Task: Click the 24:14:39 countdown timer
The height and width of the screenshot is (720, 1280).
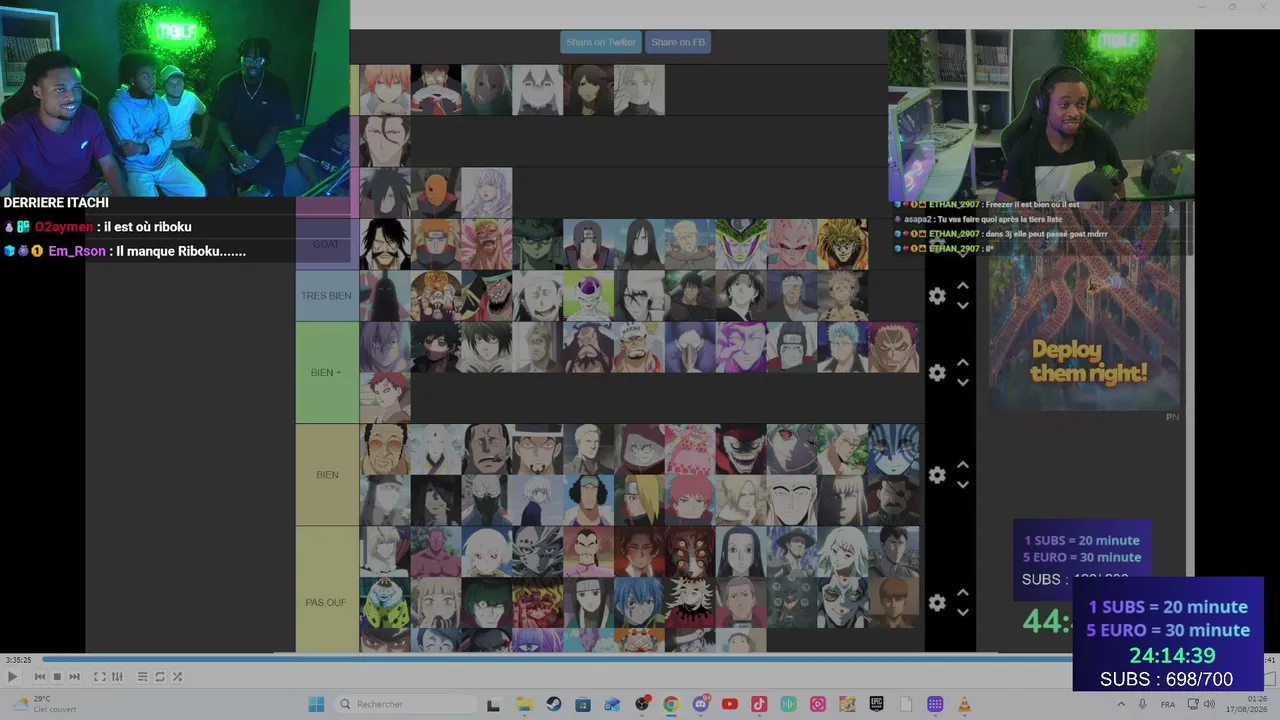Action: (1172, 656)
